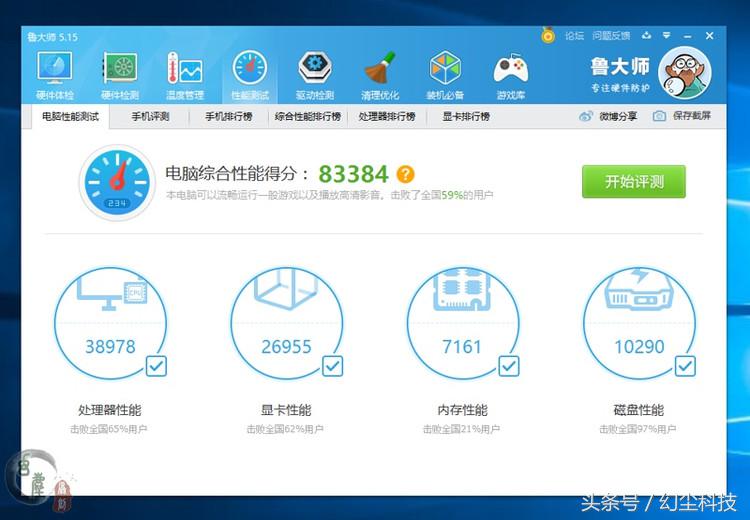Open the 硬件检测 hardware detection icon

(x=120, y=76)
